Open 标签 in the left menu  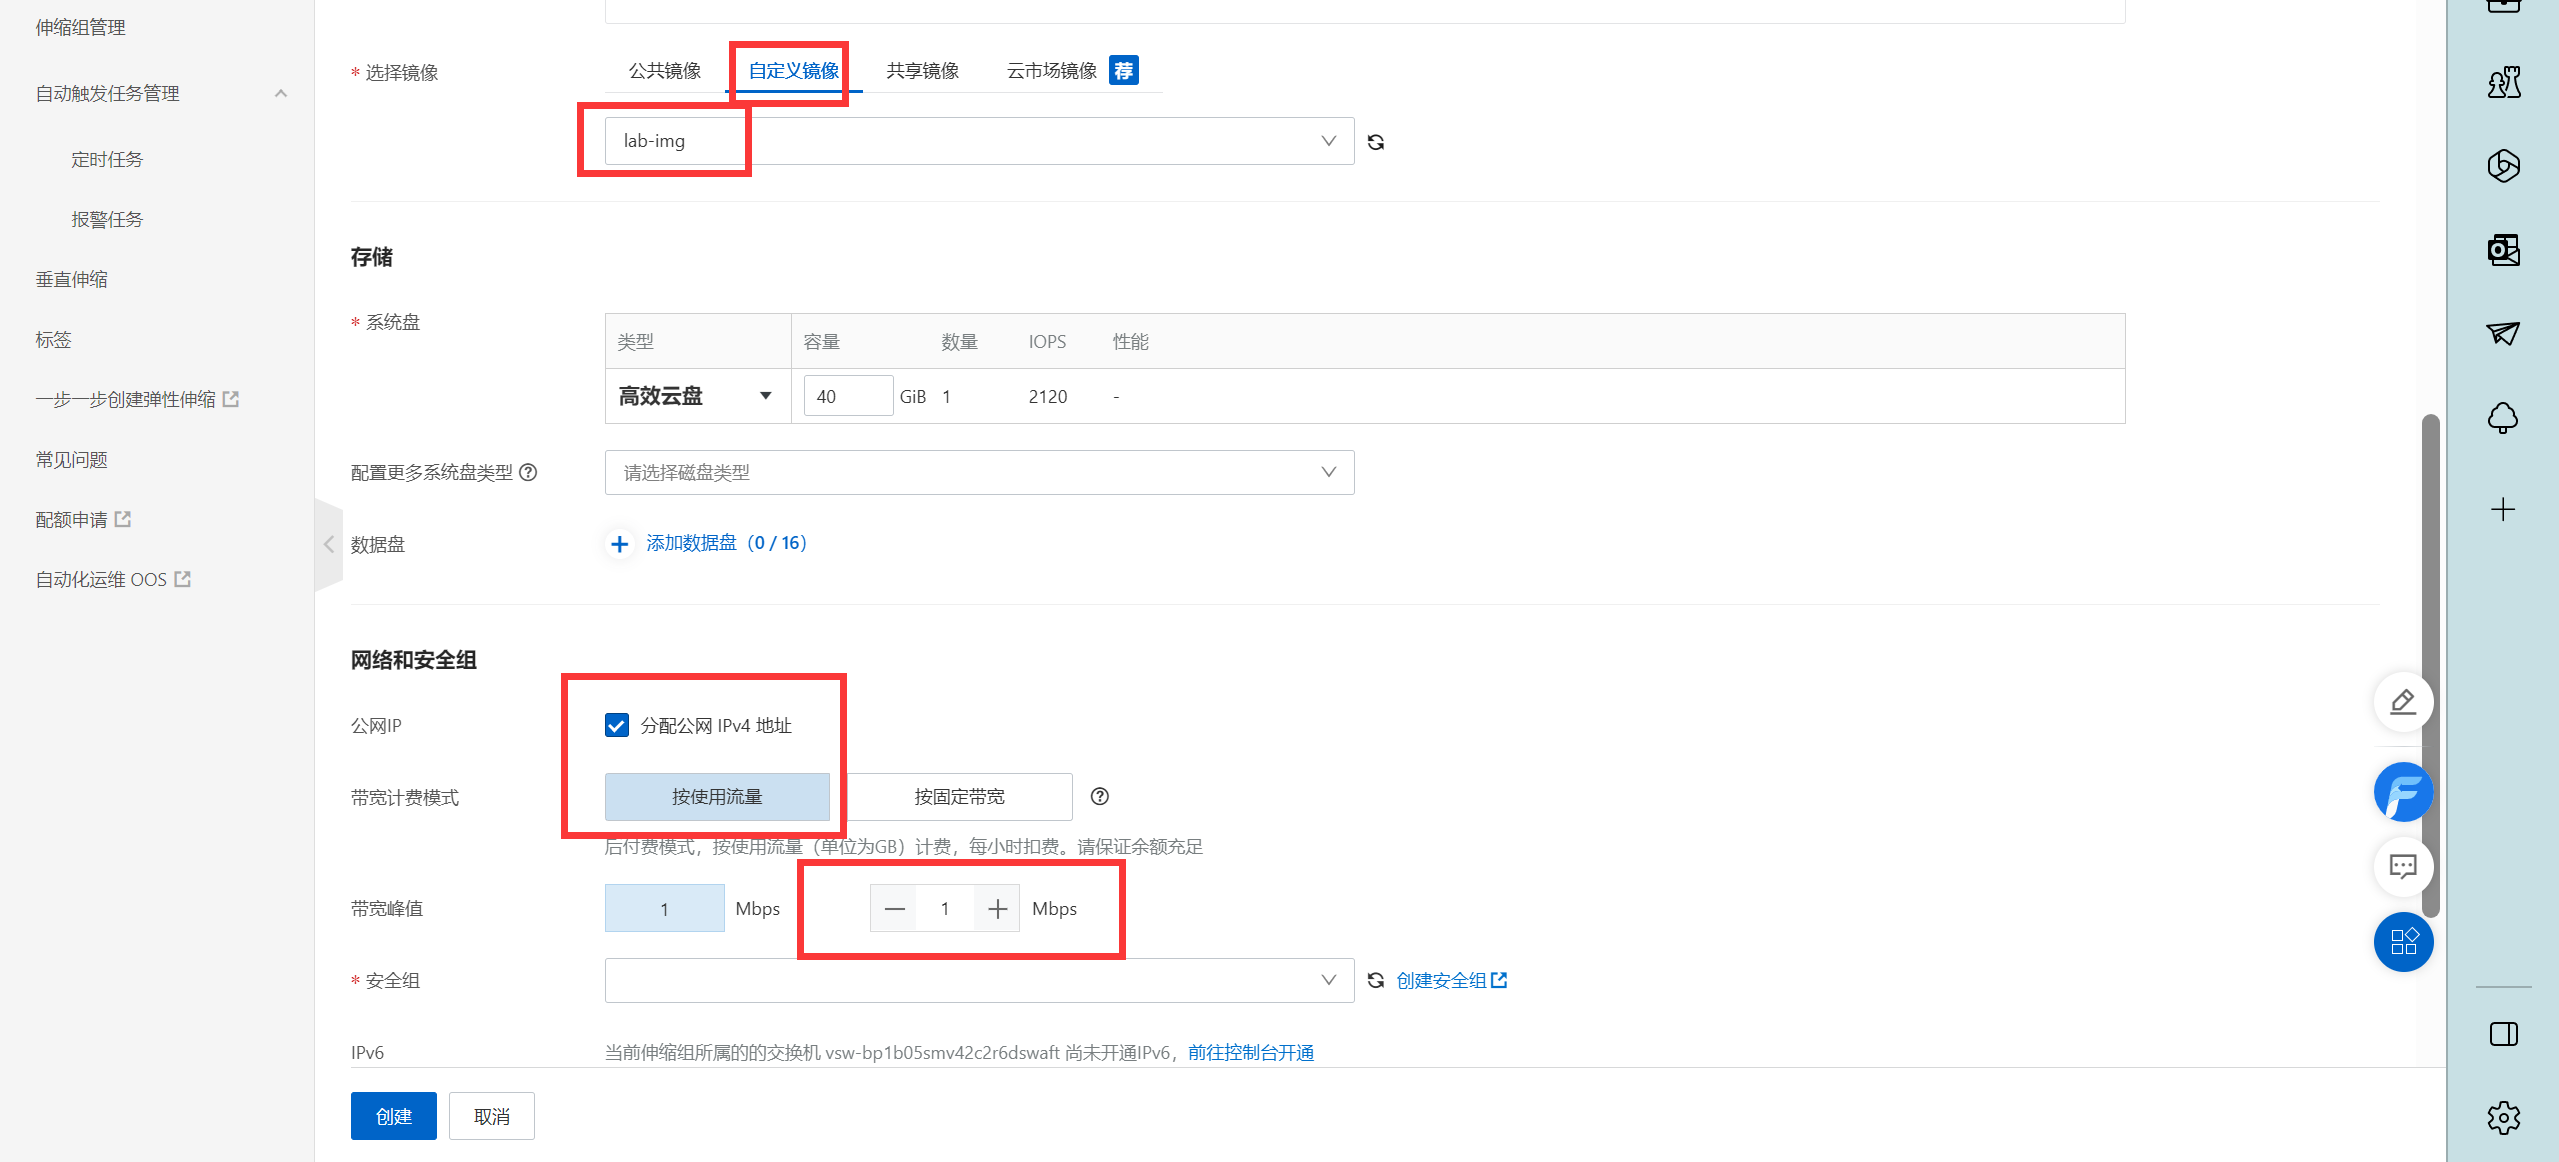click(54, 339)
